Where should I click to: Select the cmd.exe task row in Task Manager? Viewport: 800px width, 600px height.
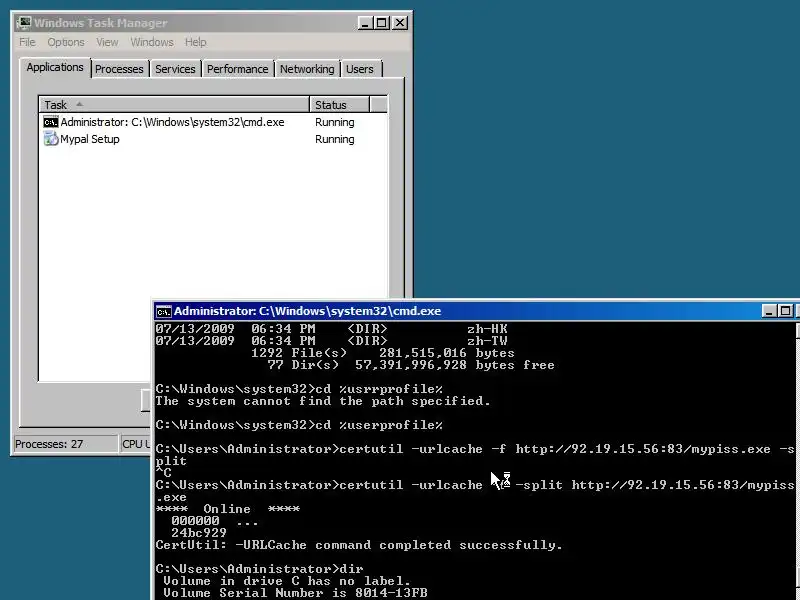click(213, 122)
